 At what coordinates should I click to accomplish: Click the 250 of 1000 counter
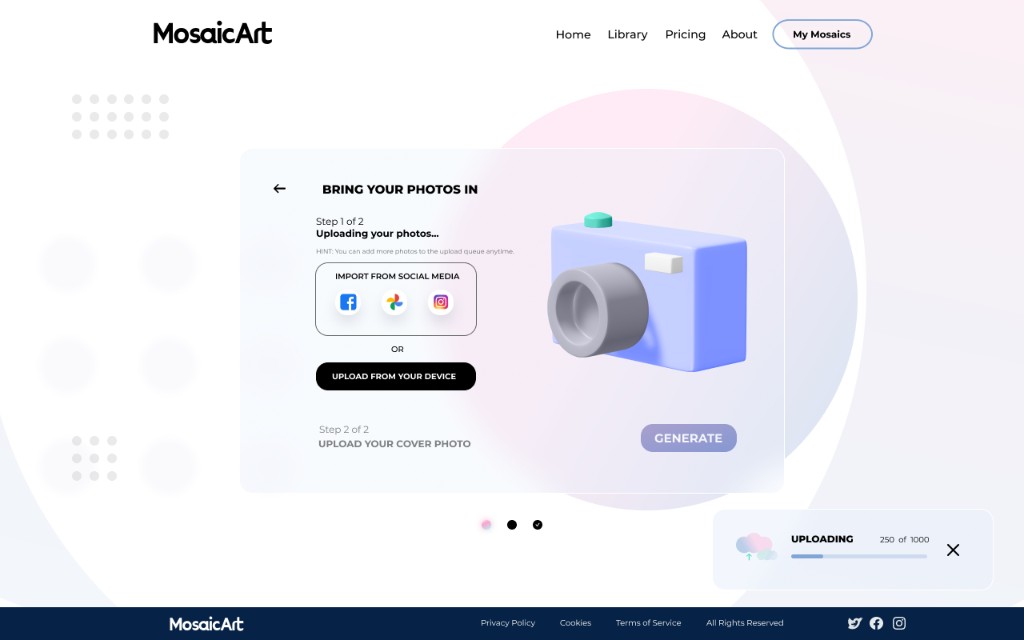click(x=904, y=539)
